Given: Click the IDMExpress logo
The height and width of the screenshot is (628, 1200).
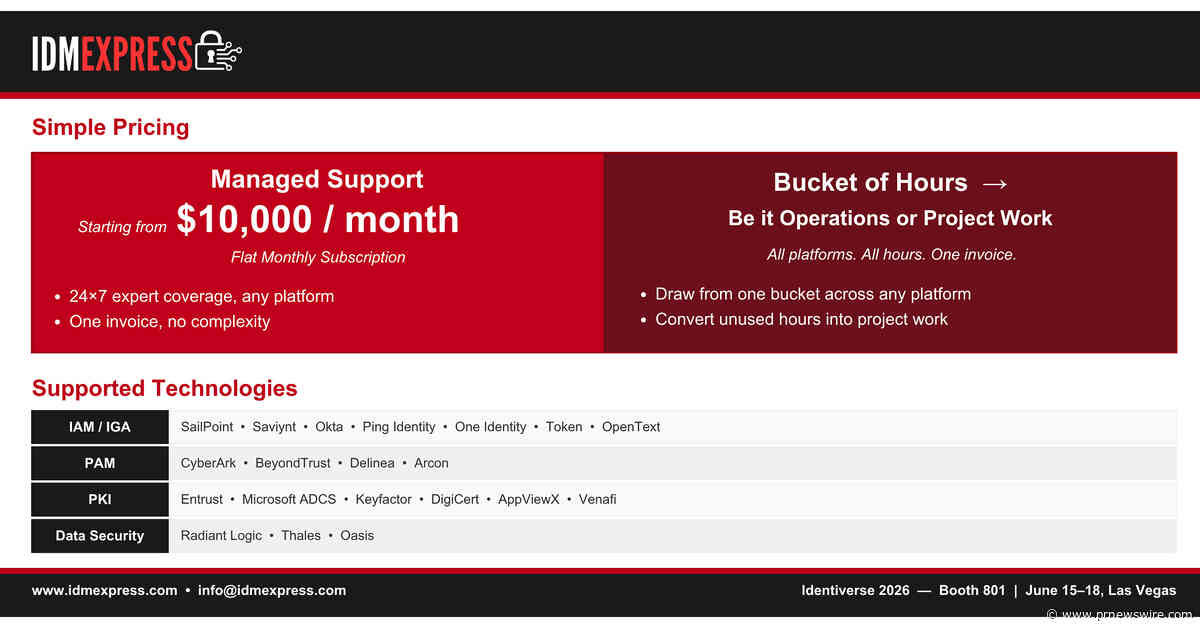Looking at the screenshot, I should pos(137,52).
